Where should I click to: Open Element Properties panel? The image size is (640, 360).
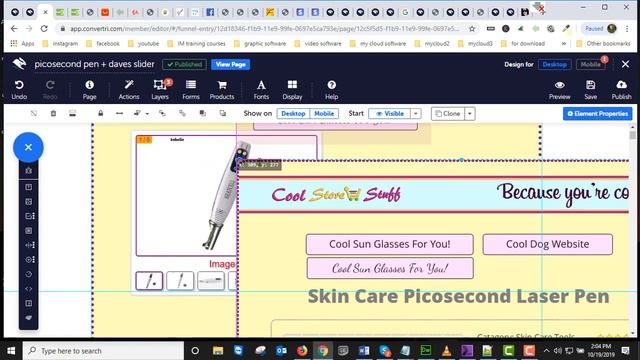598,113
